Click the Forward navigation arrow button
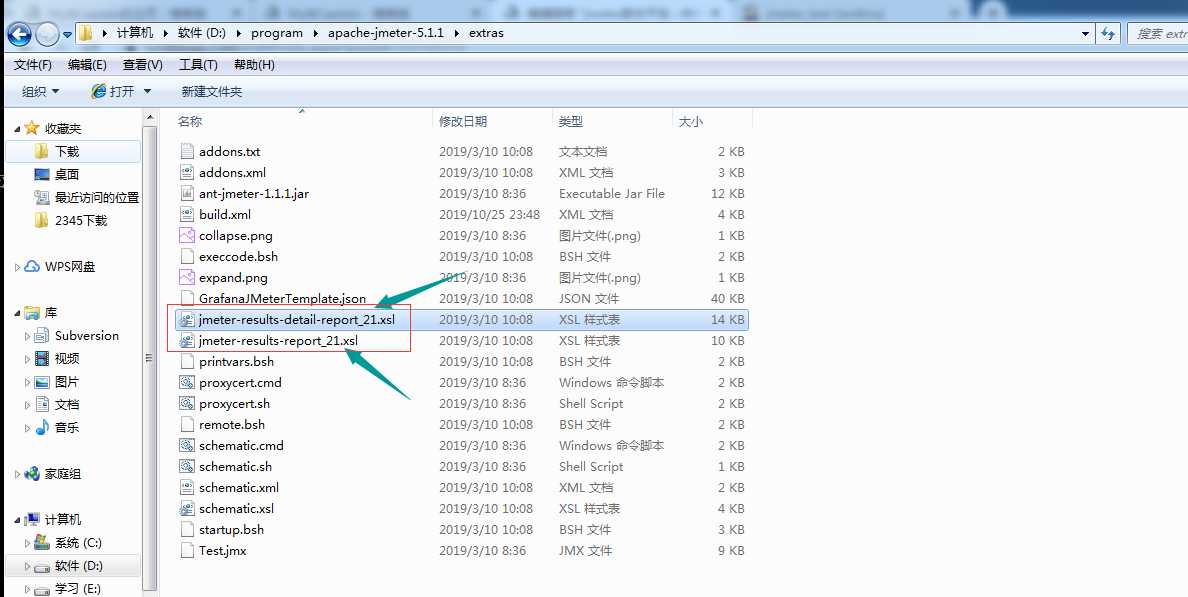Image resolution: width=1188 pixels, height=597 pixels. pyautogui.click(x=47, y=33)
